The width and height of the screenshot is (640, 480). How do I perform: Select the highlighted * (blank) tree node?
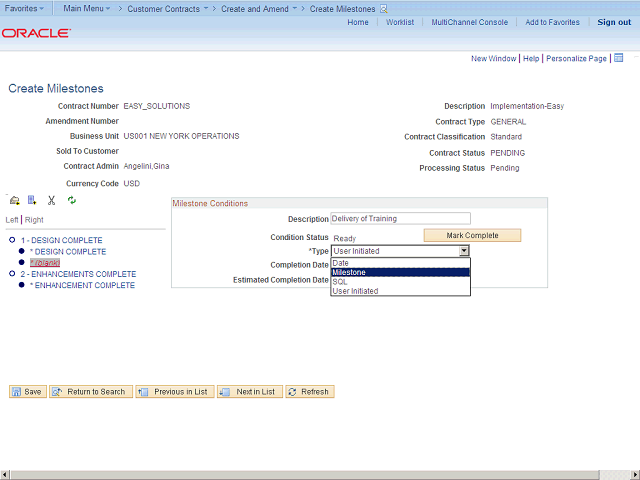tap(45, 262)
